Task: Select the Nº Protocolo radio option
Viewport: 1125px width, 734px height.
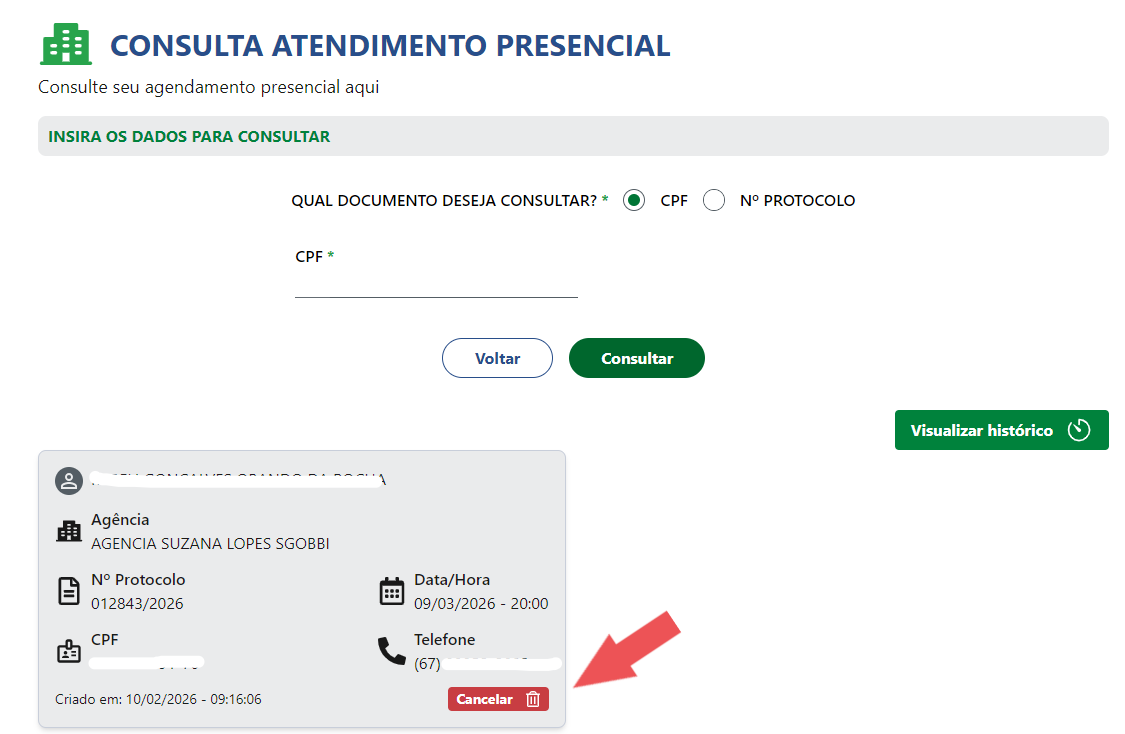Action: click(714, 201)
